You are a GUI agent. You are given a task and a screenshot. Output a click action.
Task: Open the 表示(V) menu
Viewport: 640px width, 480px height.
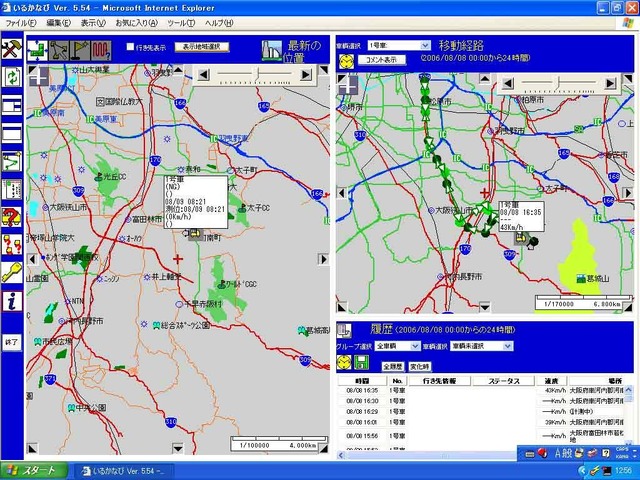93,23
